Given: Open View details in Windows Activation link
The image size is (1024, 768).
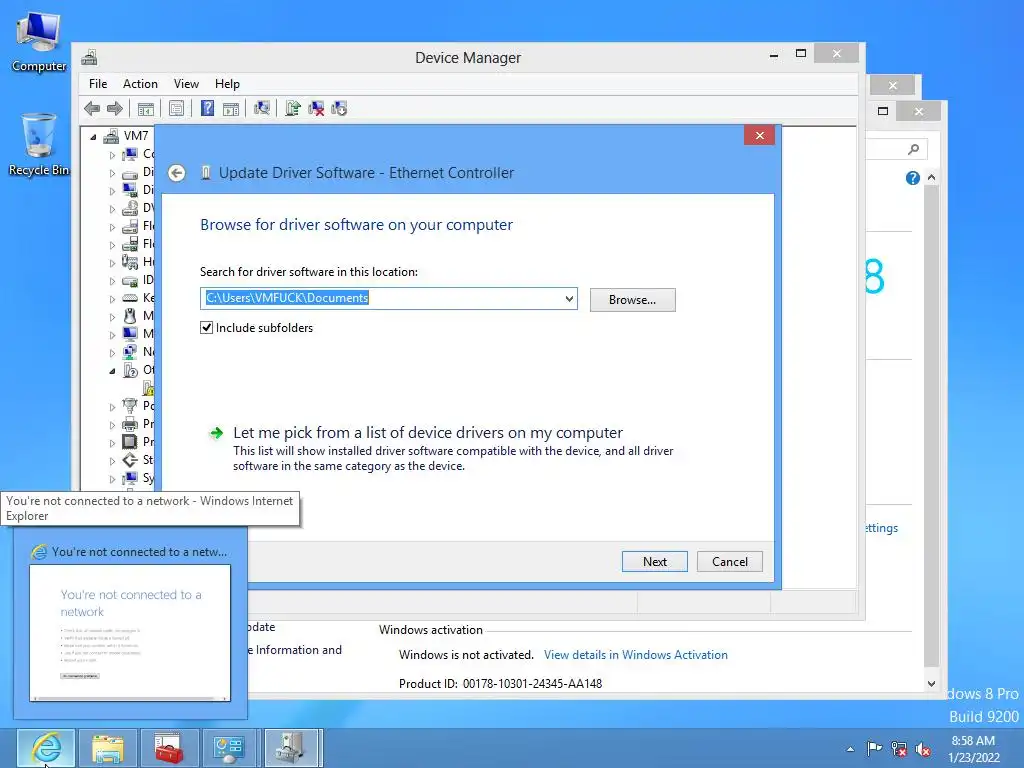Looking at the screenshot, I should [635, 655].
